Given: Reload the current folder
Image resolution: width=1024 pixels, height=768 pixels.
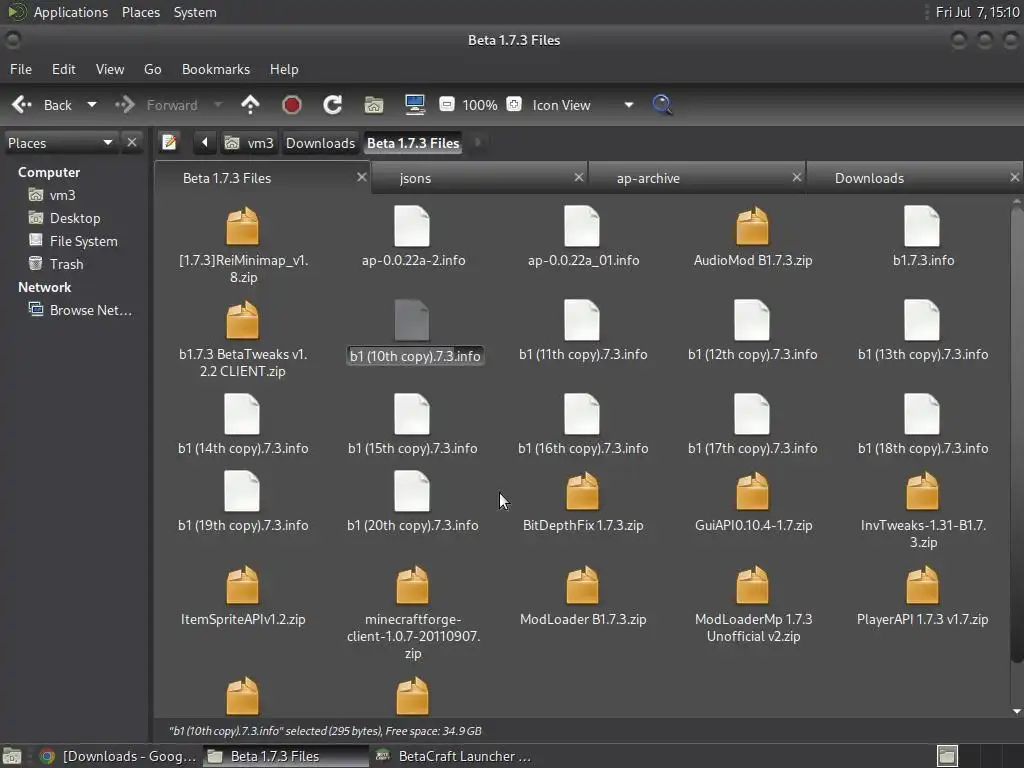Looking at the screenshot, I should [x=332, y=104].
